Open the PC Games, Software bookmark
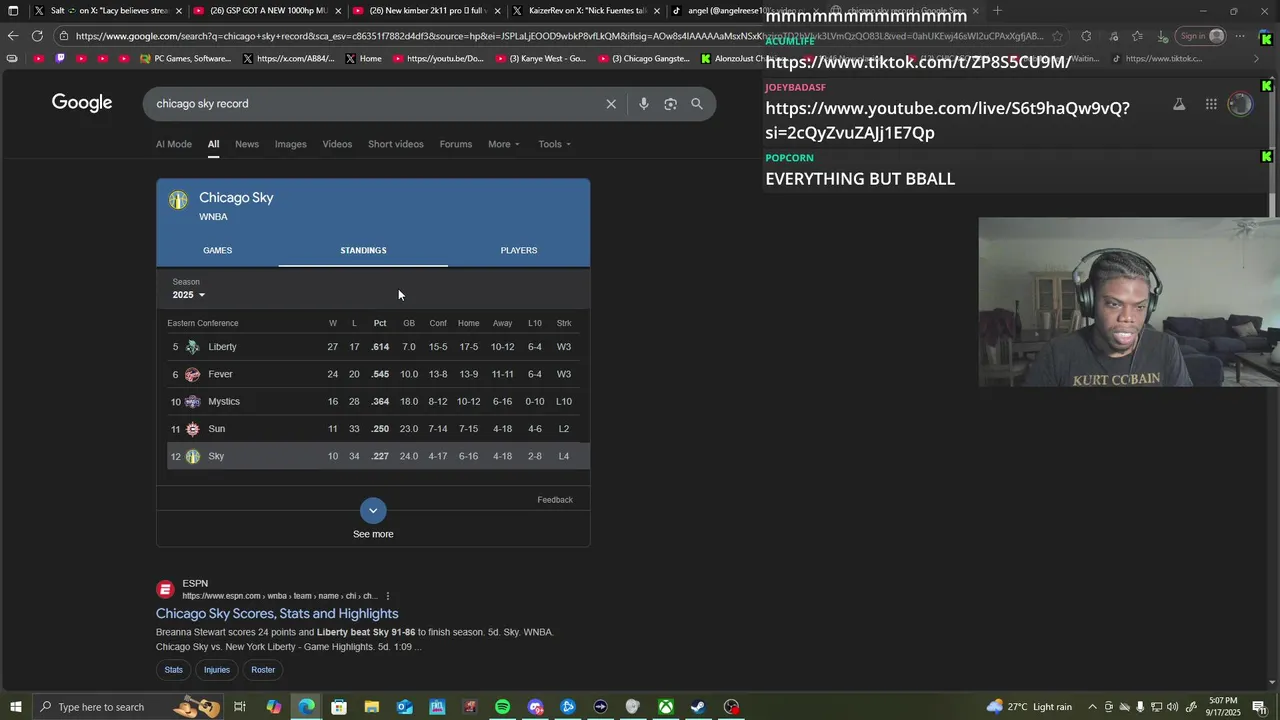 (186, 58)
